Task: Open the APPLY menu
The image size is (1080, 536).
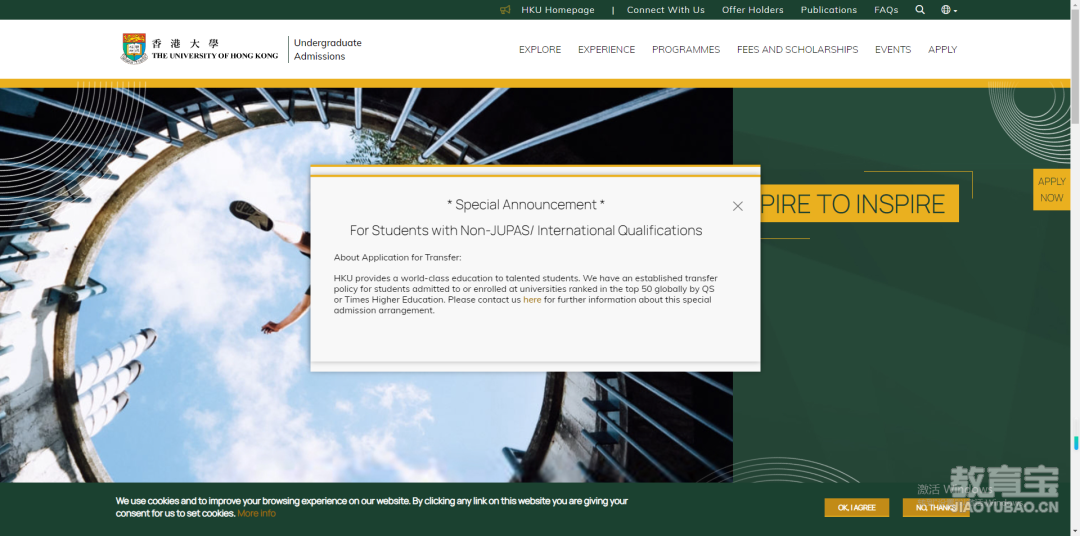Action: pos(942,50)
